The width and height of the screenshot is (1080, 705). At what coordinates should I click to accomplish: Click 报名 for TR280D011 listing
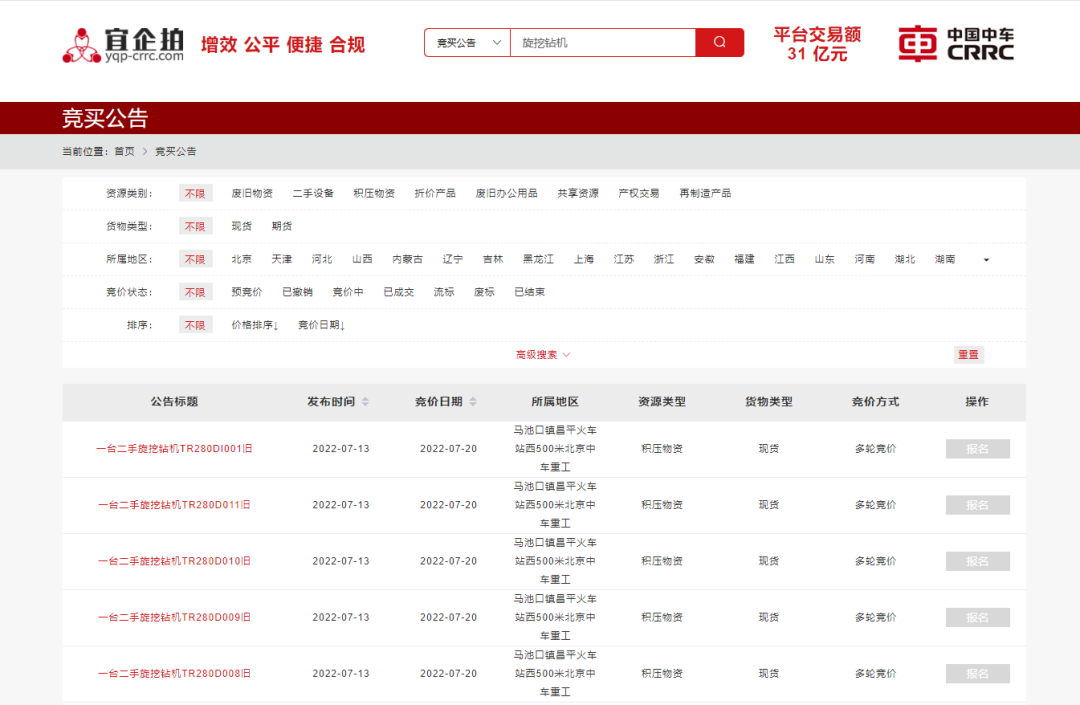[977, 505]
